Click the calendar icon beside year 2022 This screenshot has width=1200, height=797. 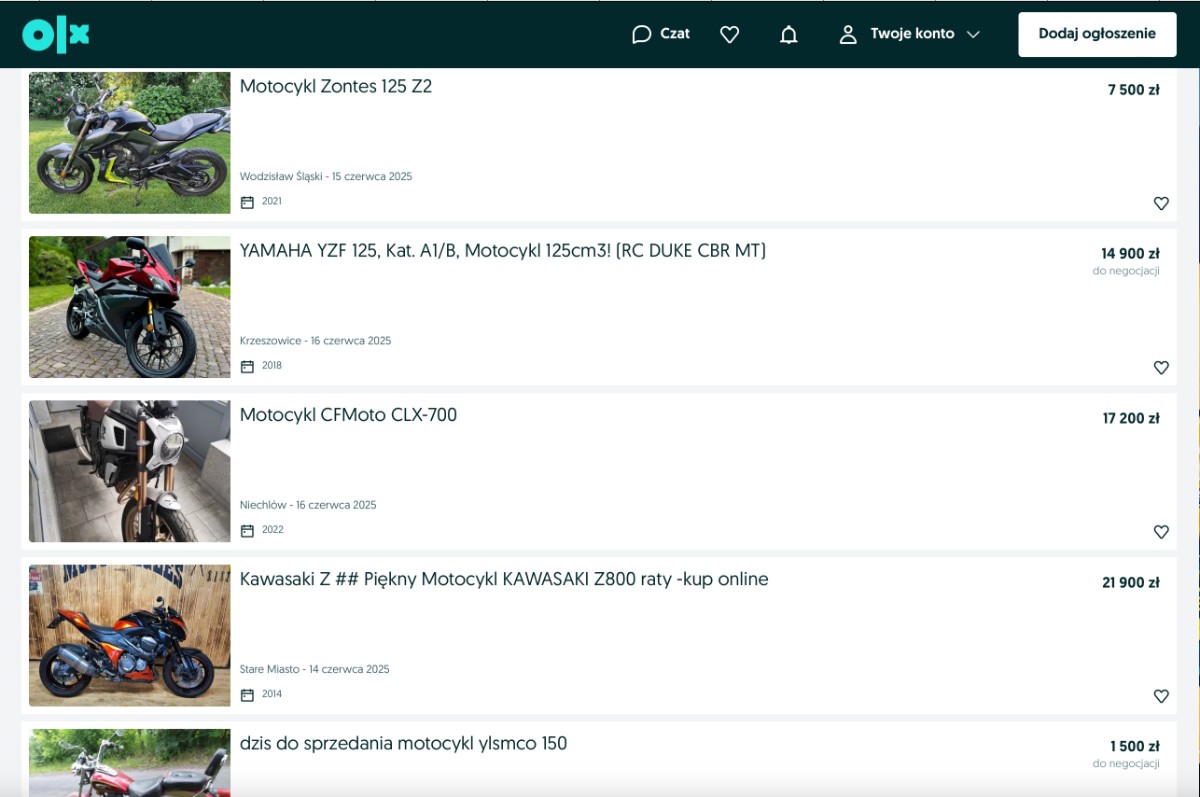coord(247,530)
